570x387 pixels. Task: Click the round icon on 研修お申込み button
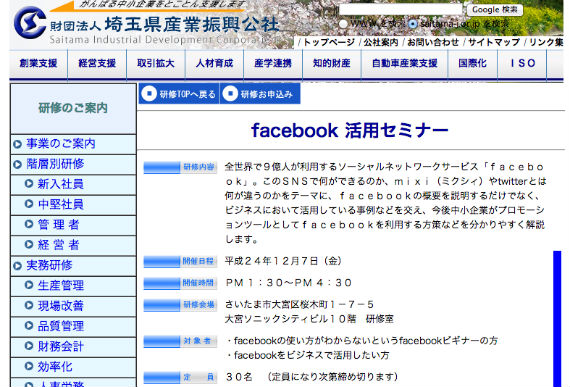[230, 93]
